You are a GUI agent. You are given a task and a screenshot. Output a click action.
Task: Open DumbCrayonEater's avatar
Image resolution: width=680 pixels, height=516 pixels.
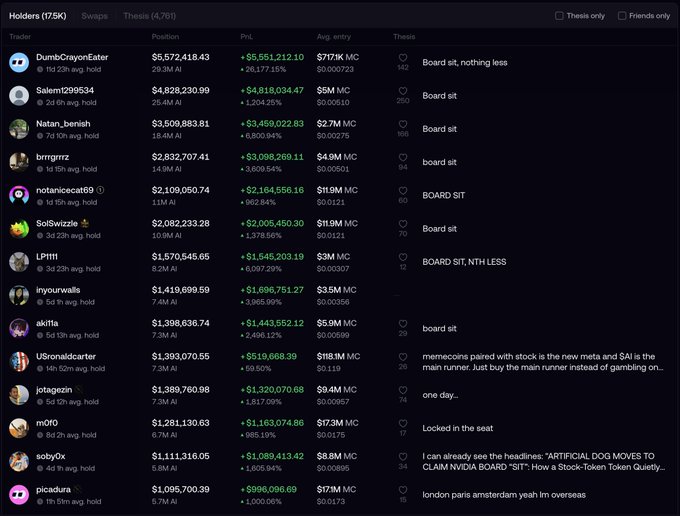pos(19,62)
